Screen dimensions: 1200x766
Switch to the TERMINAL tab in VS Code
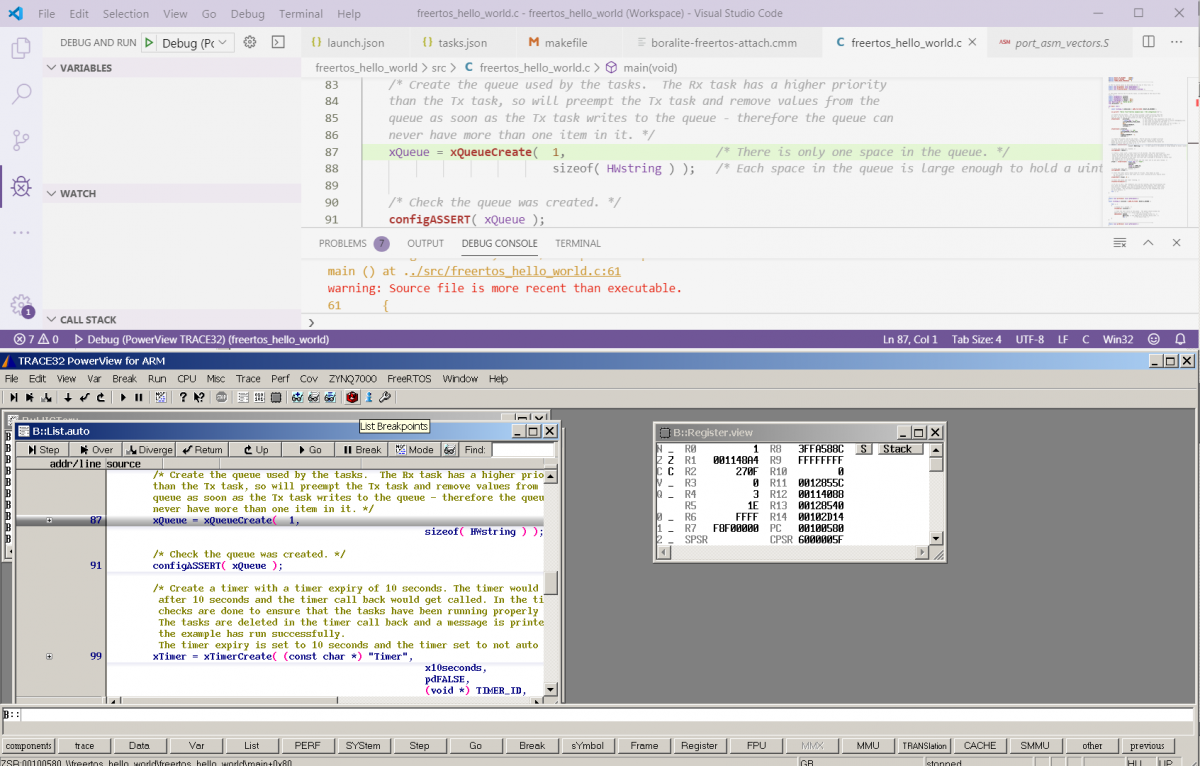(577, 243)
